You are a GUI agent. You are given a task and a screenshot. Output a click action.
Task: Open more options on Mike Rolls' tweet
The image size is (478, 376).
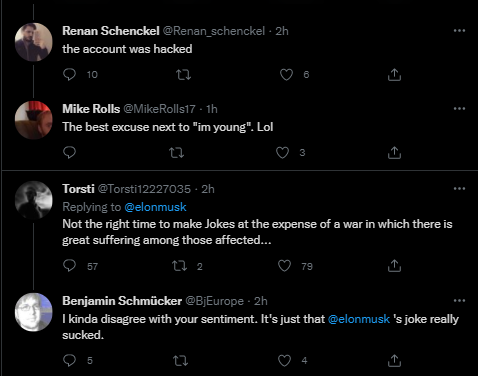[459, 109]
